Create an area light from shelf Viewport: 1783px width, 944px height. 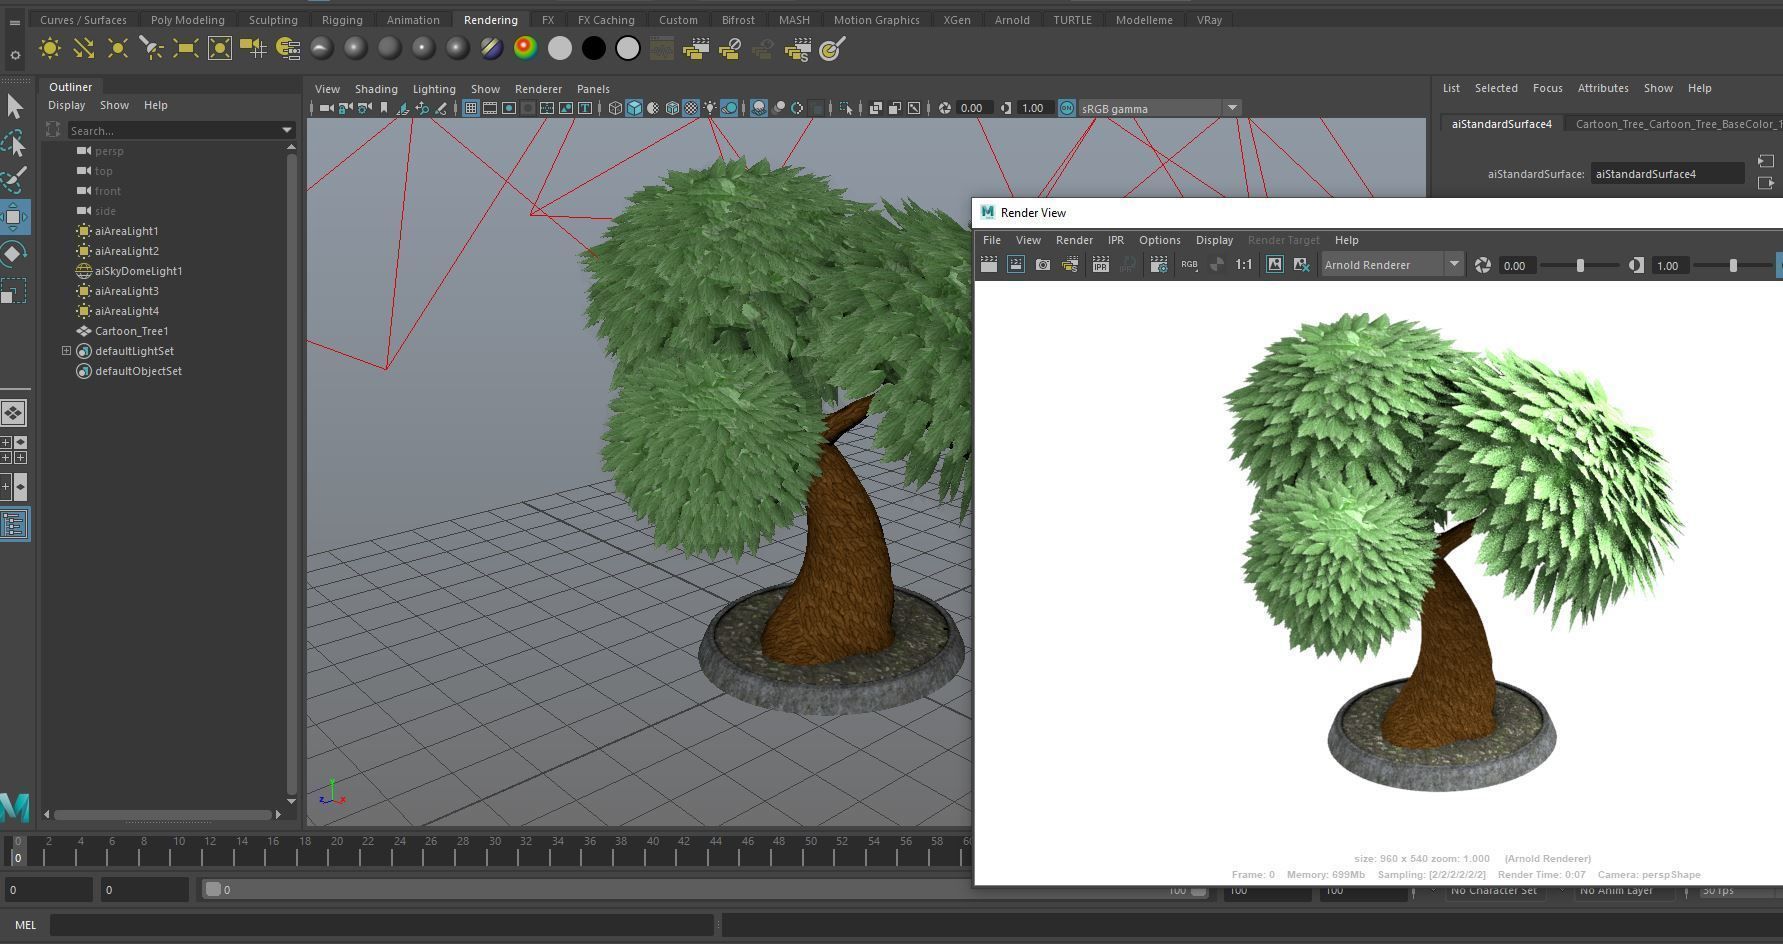point(186,48)
